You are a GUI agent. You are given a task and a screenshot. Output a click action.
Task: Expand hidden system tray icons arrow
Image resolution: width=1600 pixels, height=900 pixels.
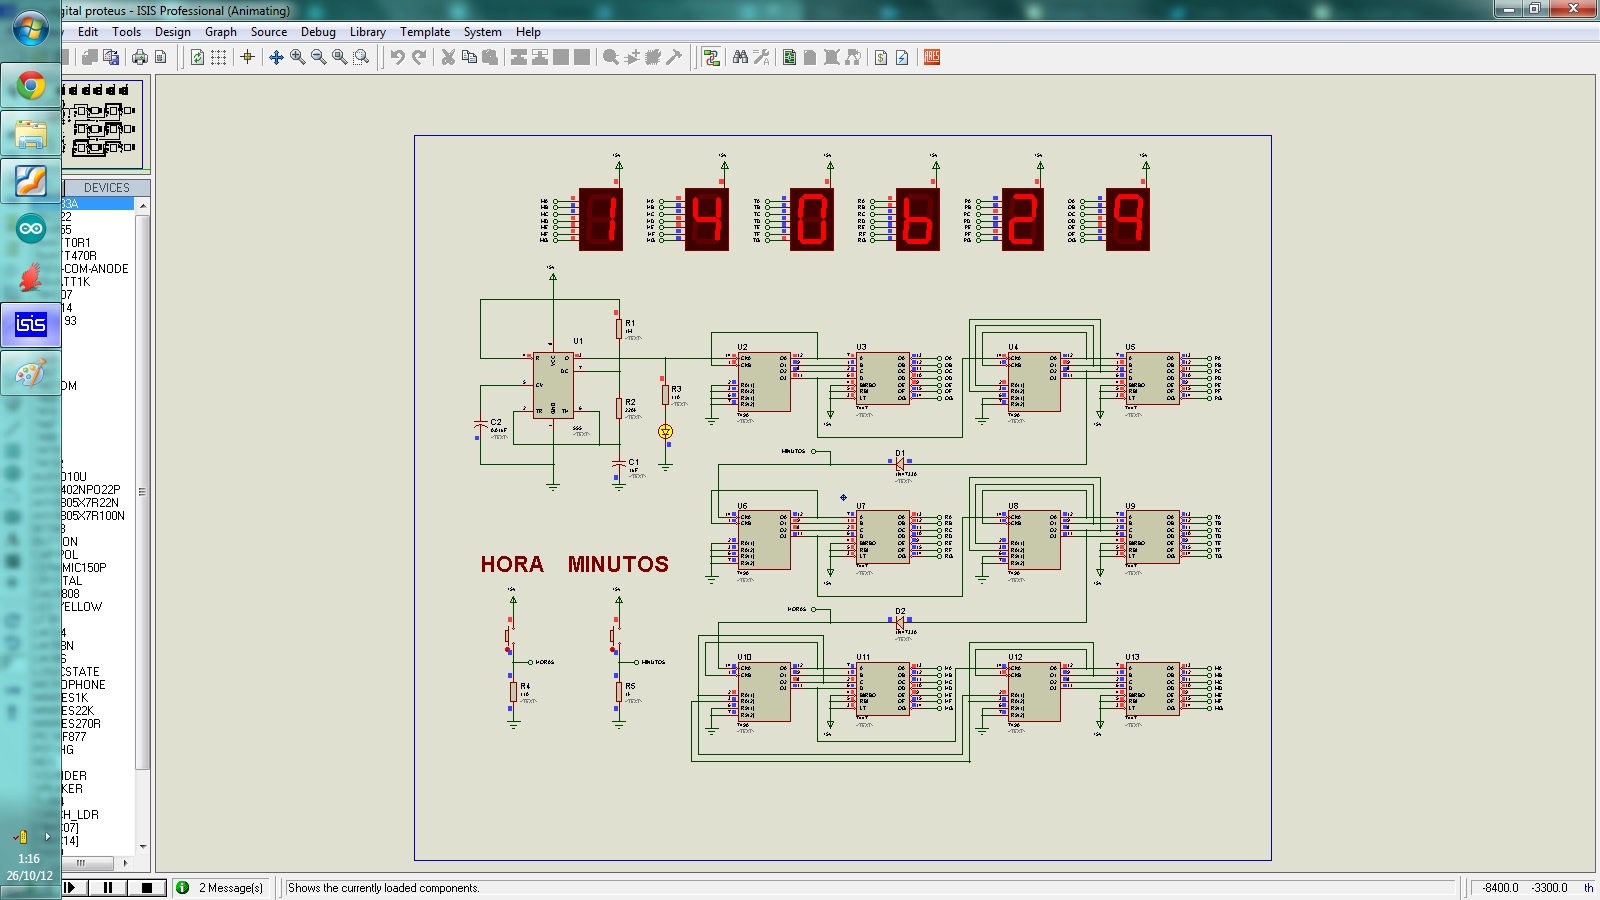[47, 836]
